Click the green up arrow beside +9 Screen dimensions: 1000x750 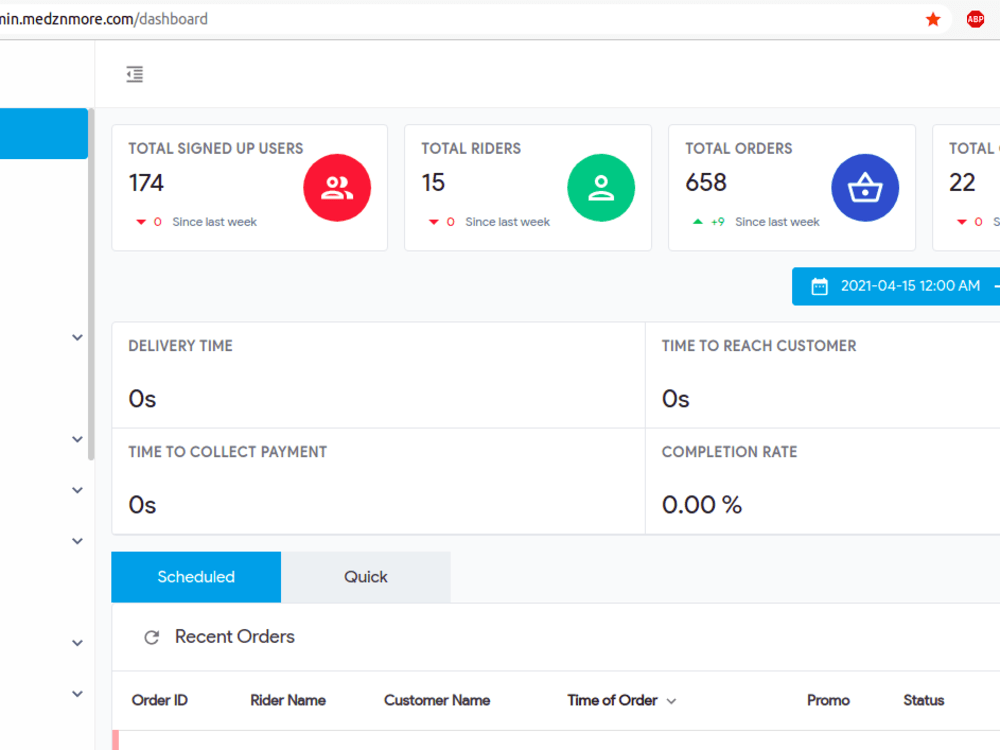(x=698, y=222)
